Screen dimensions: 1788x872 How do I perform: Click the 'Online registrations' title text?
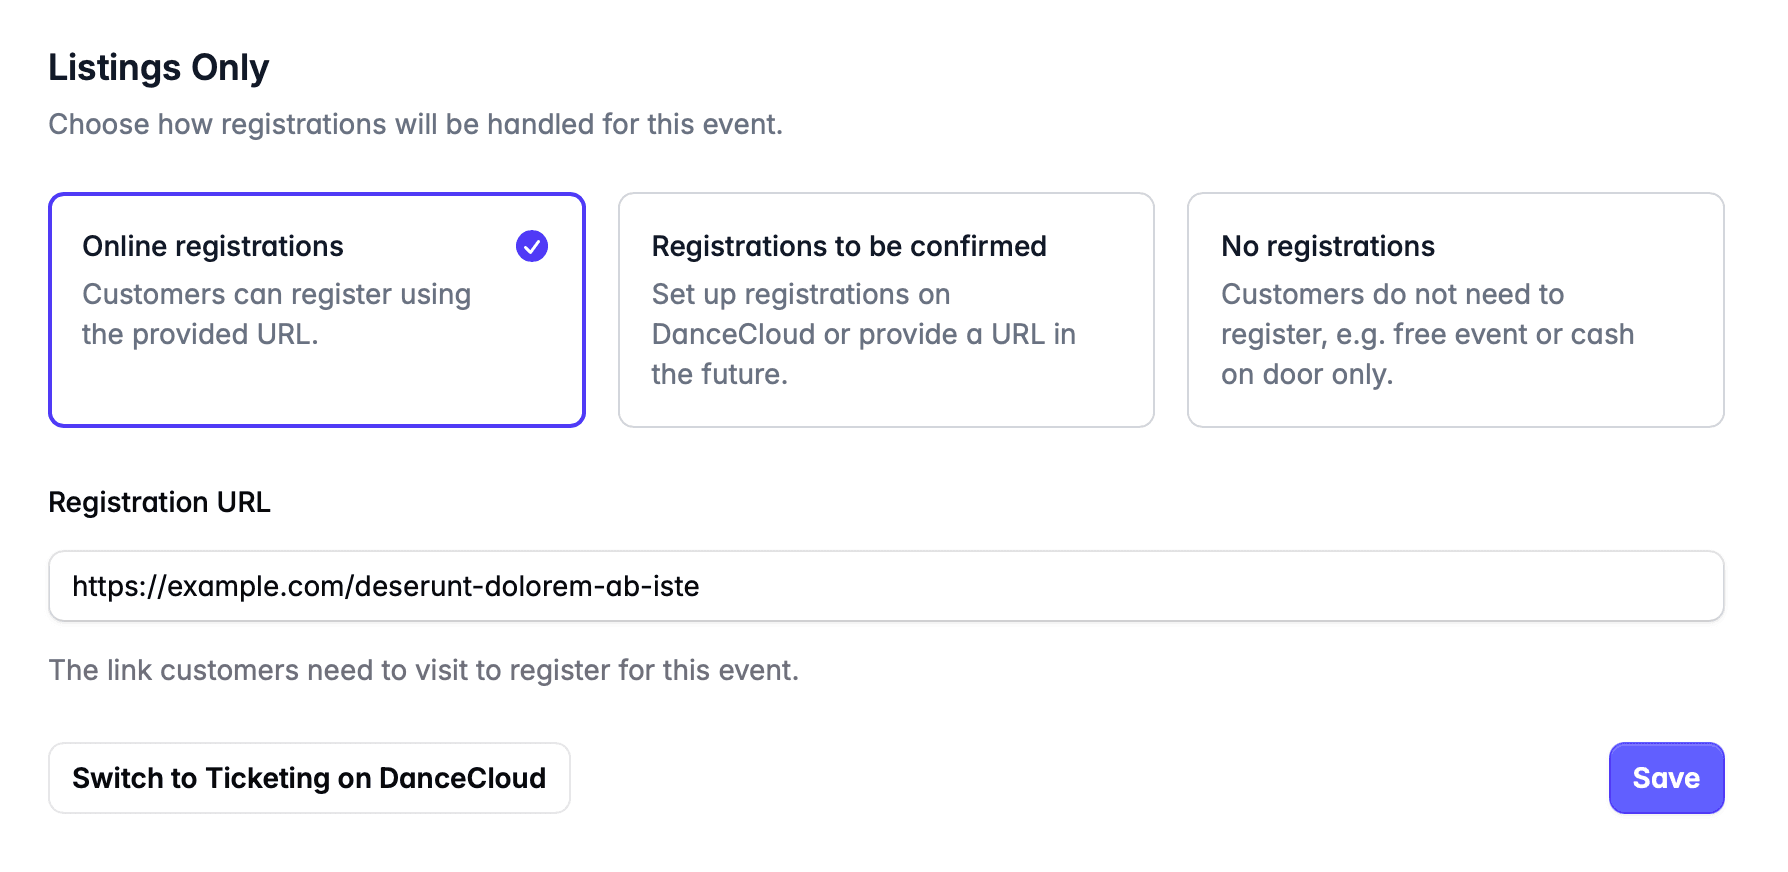213,246
